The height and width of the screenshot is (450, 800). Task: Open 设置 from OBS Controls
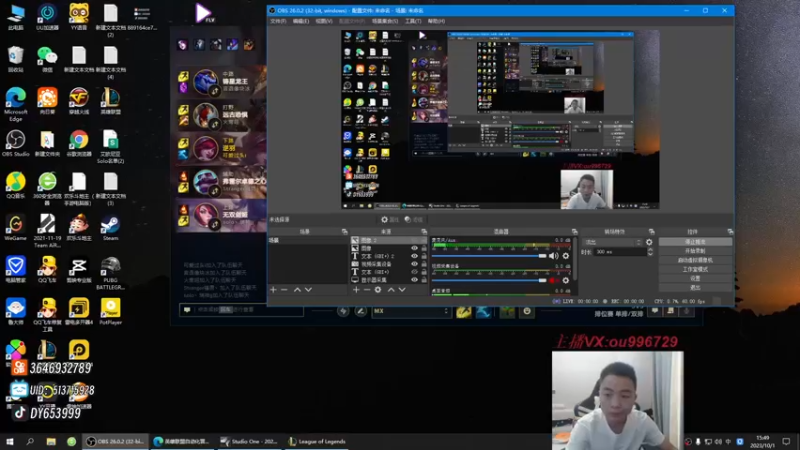pyautogui.click(x=695, y=279)
